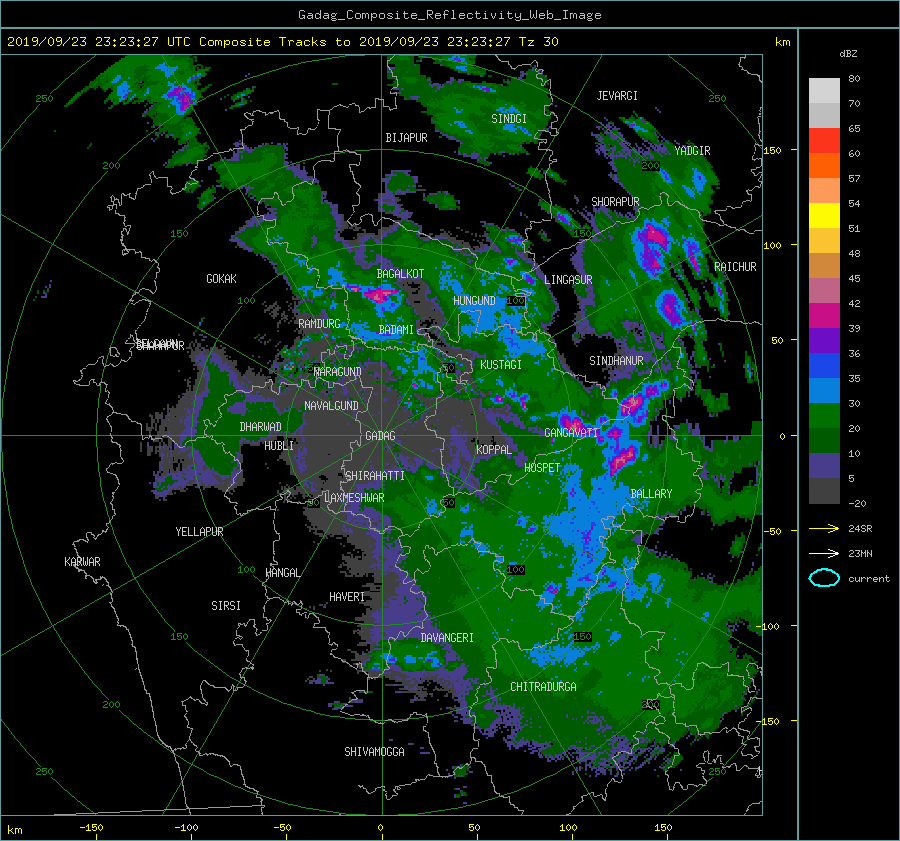Click the LAXMESHWAR label

[x=354, y=498]
